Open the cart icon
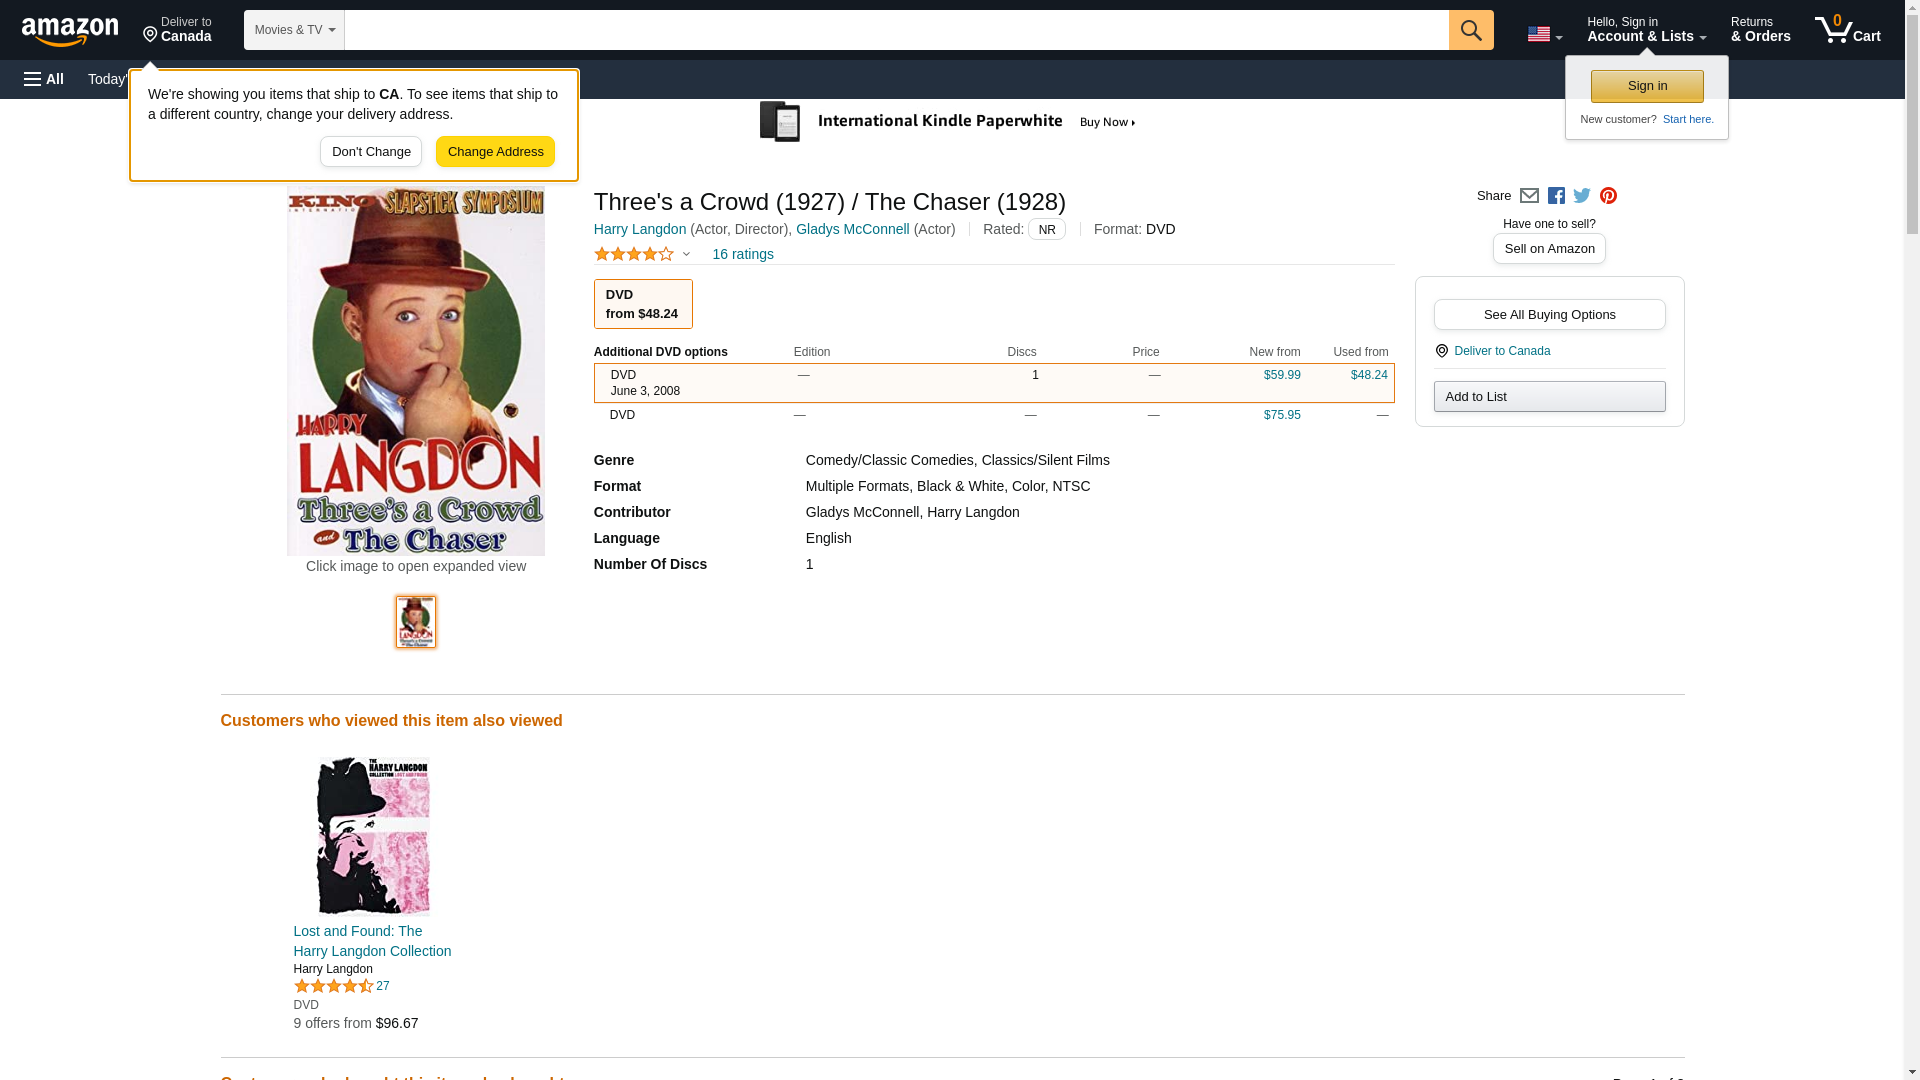 (x=1847, y=30)
